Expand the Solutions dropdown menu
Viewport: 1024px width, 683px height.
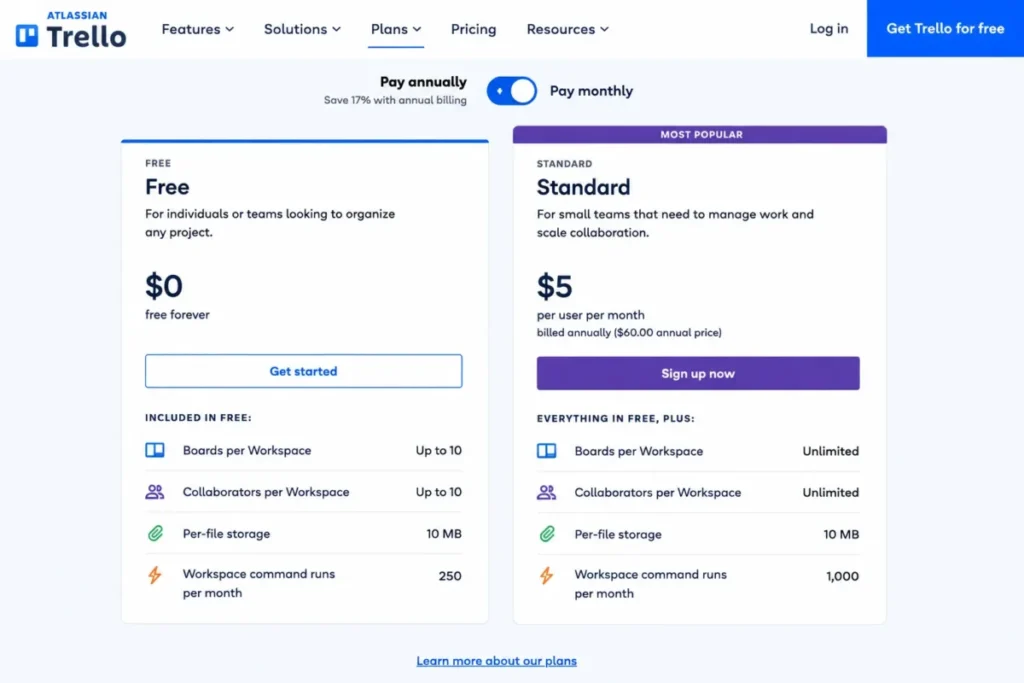click(302, 29)
